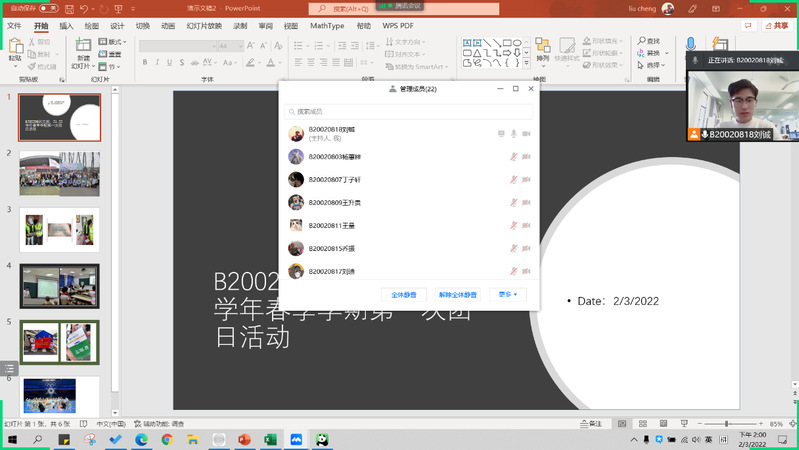The image size is (799, 450).
Task: Click screen share icon for B20020818 host
Action: (501, 134)
